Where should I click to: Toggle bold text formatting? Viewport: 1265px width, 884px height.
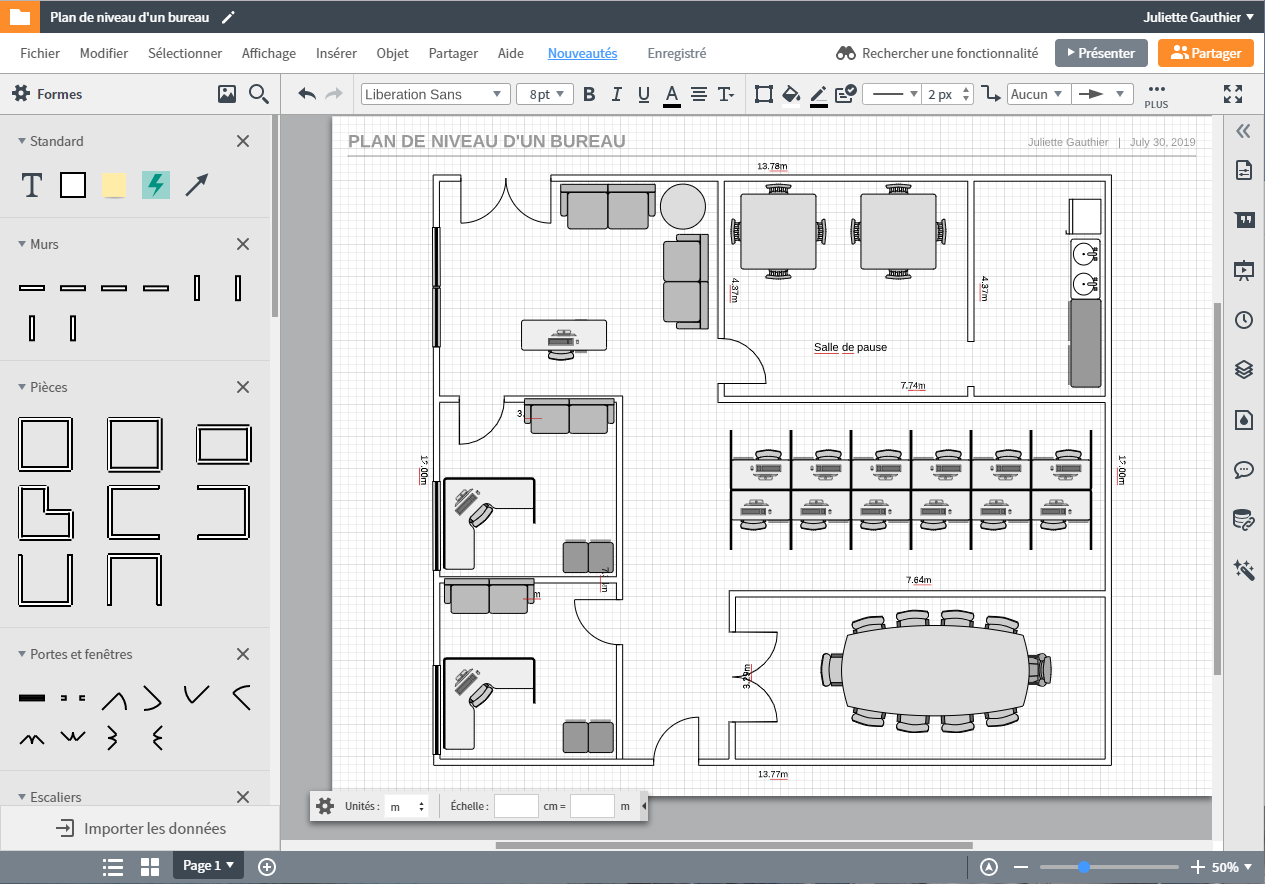point(589,94)
